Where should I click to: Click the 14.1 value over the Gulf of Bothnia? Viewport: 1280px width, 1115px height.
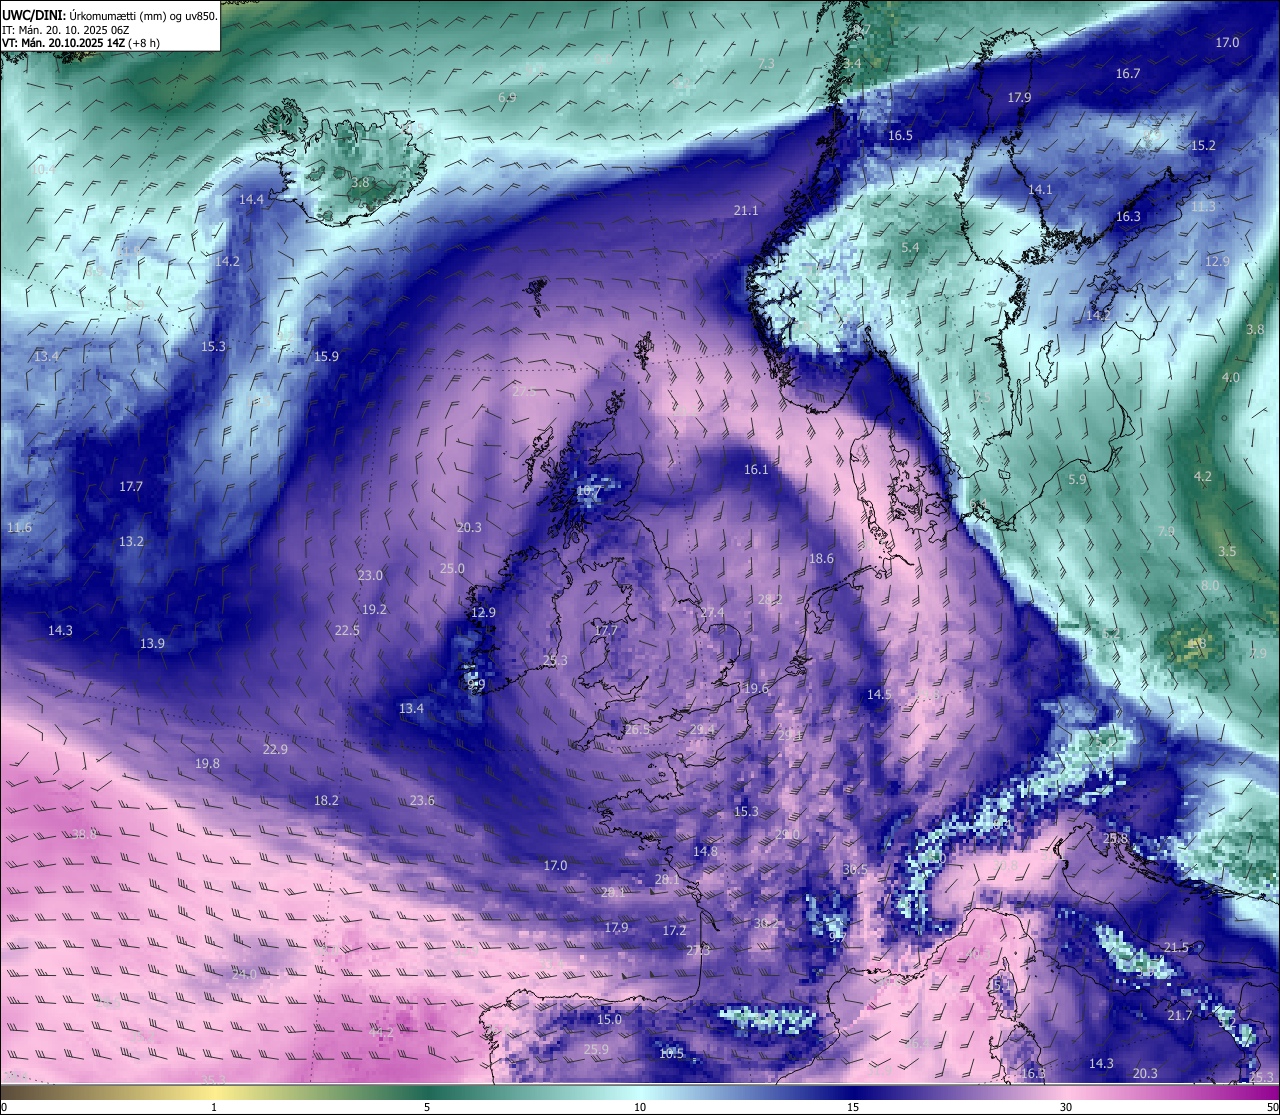coord(1040,189)
